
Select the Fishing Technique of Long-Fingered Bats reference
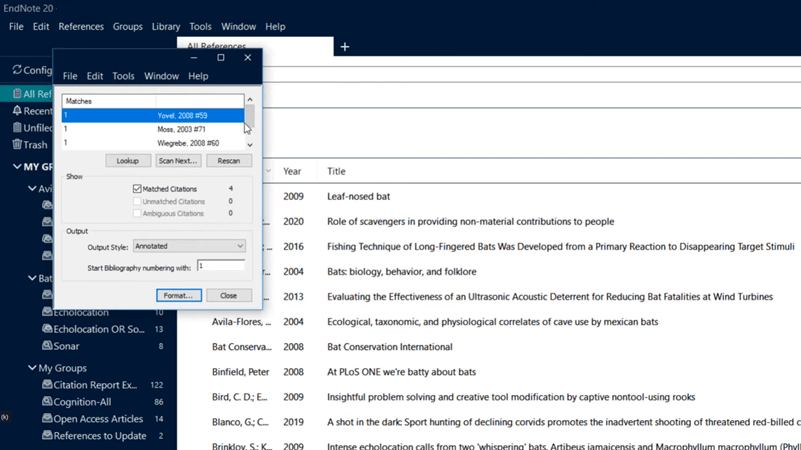(560, 246)
